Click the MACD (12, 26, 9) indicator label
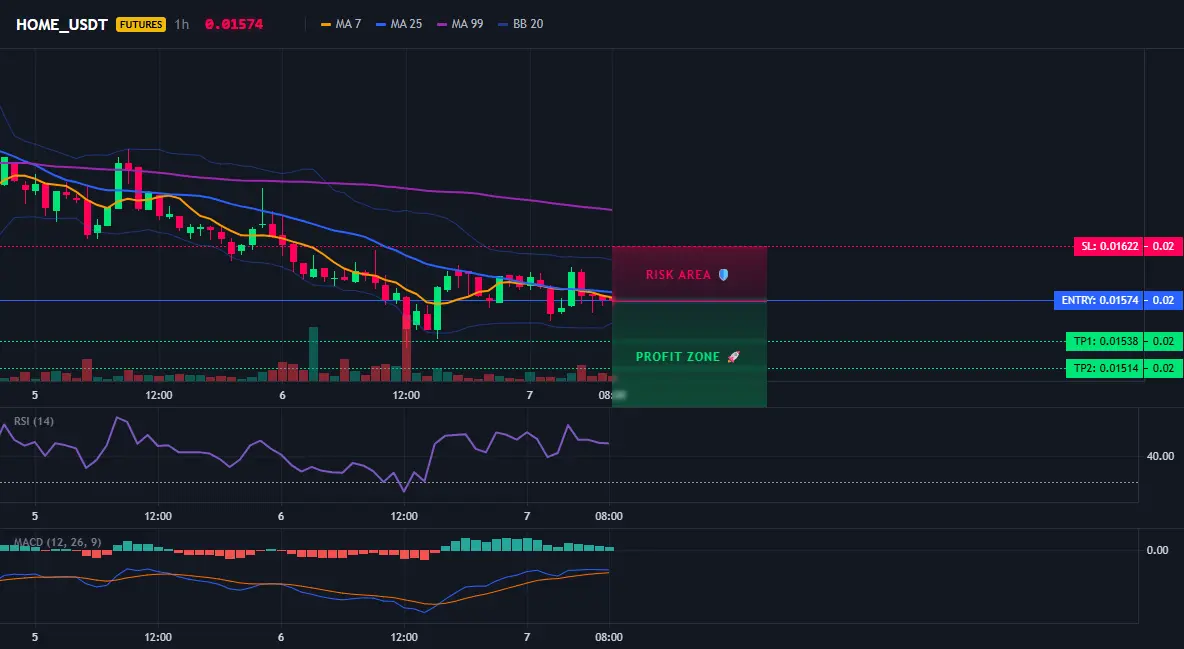The image size is (1184, 649). tap(57, 542)
